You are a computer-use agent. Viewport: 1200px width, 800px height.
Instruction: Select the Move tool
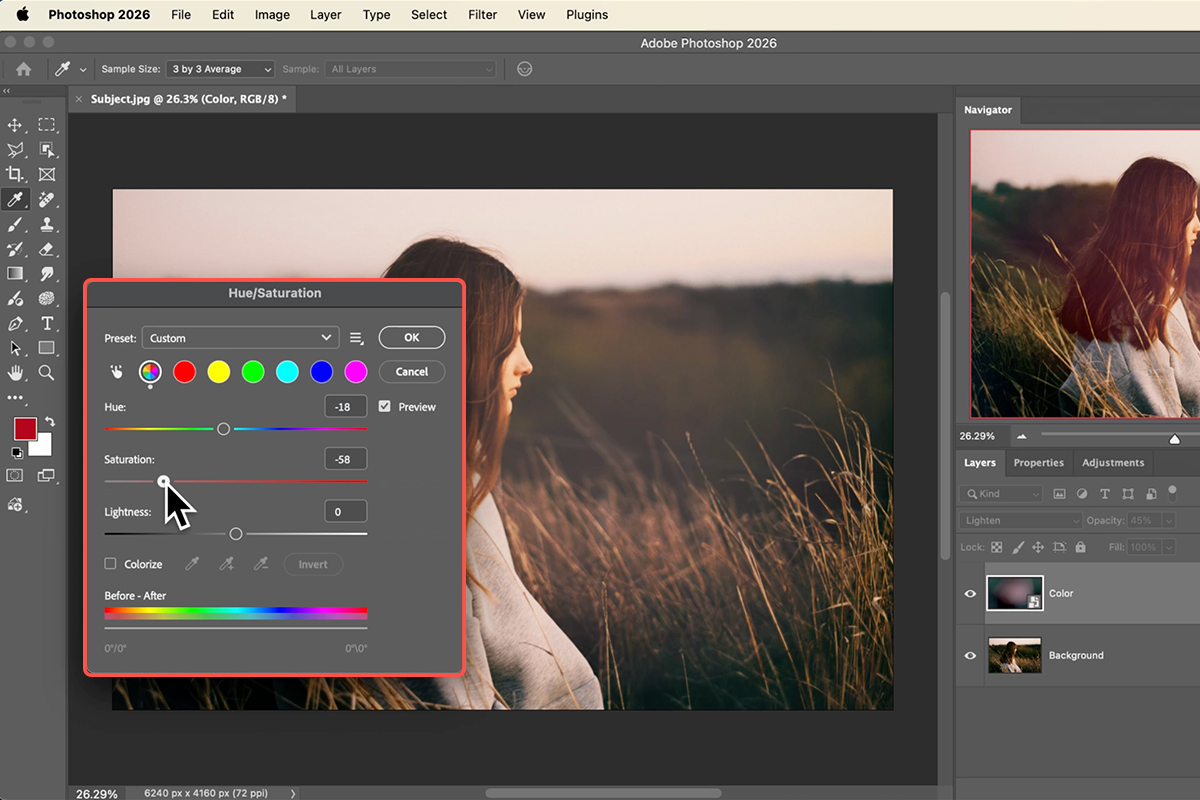[15, 125]
